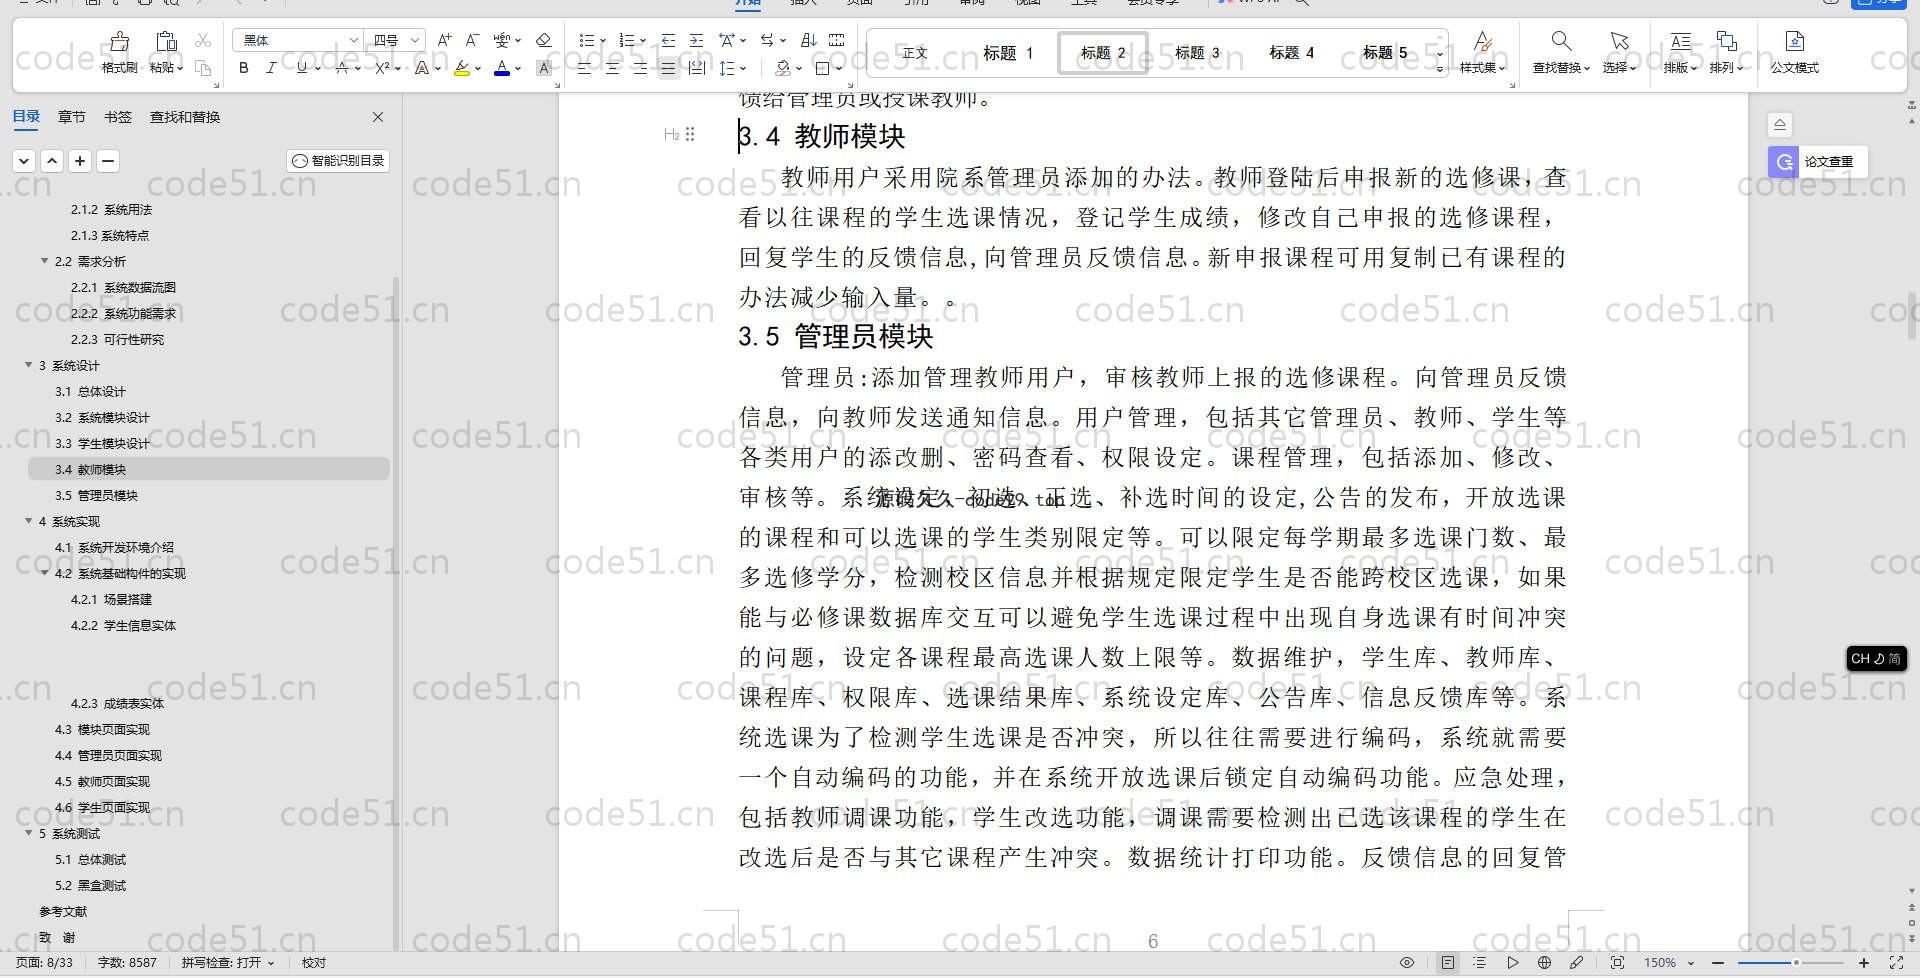
Task: Click the eraser Clear Formatting icon
Action: click(x=543, y=40)
